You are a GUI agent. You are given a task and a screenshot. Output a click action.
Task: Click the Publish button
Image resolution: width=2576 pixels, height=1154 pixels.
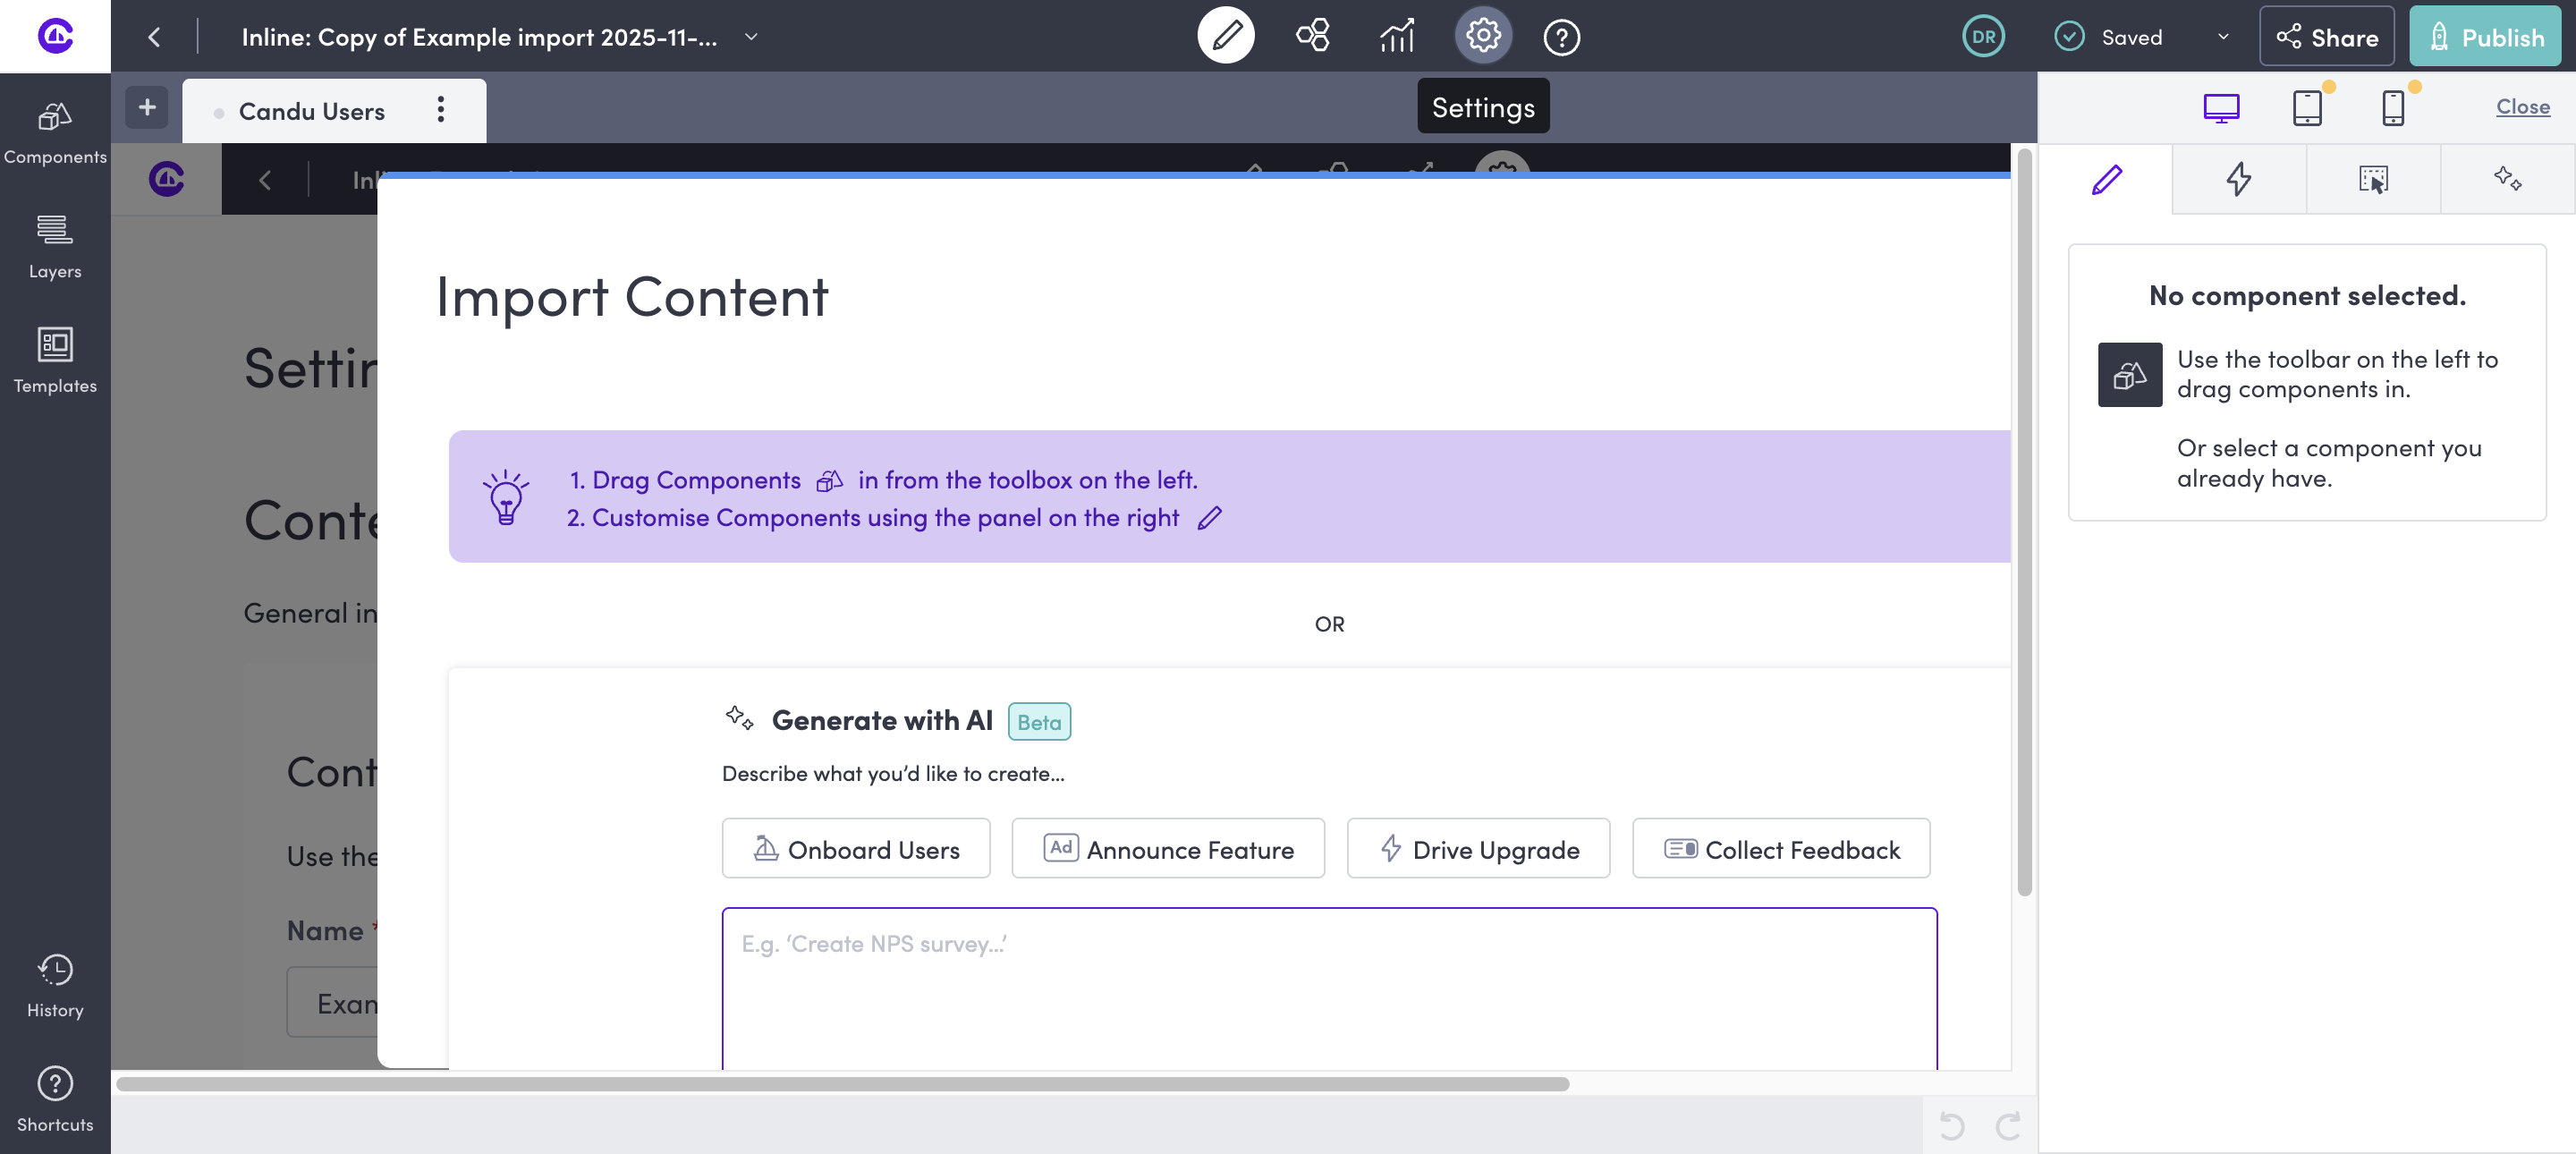coord(2485,37)
